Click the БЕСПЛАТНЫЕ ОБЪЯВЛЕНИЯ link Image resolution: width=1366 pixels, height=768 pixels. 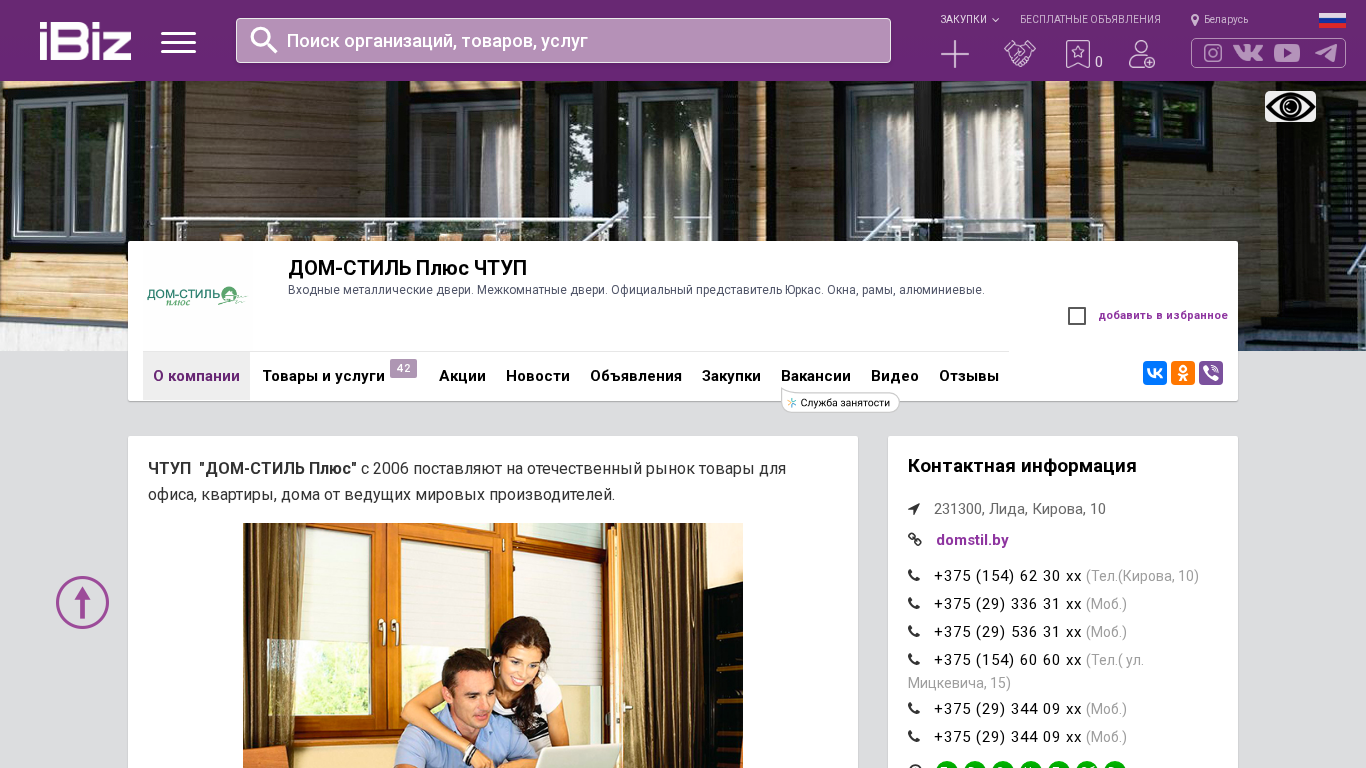[x=1090, y=20]
